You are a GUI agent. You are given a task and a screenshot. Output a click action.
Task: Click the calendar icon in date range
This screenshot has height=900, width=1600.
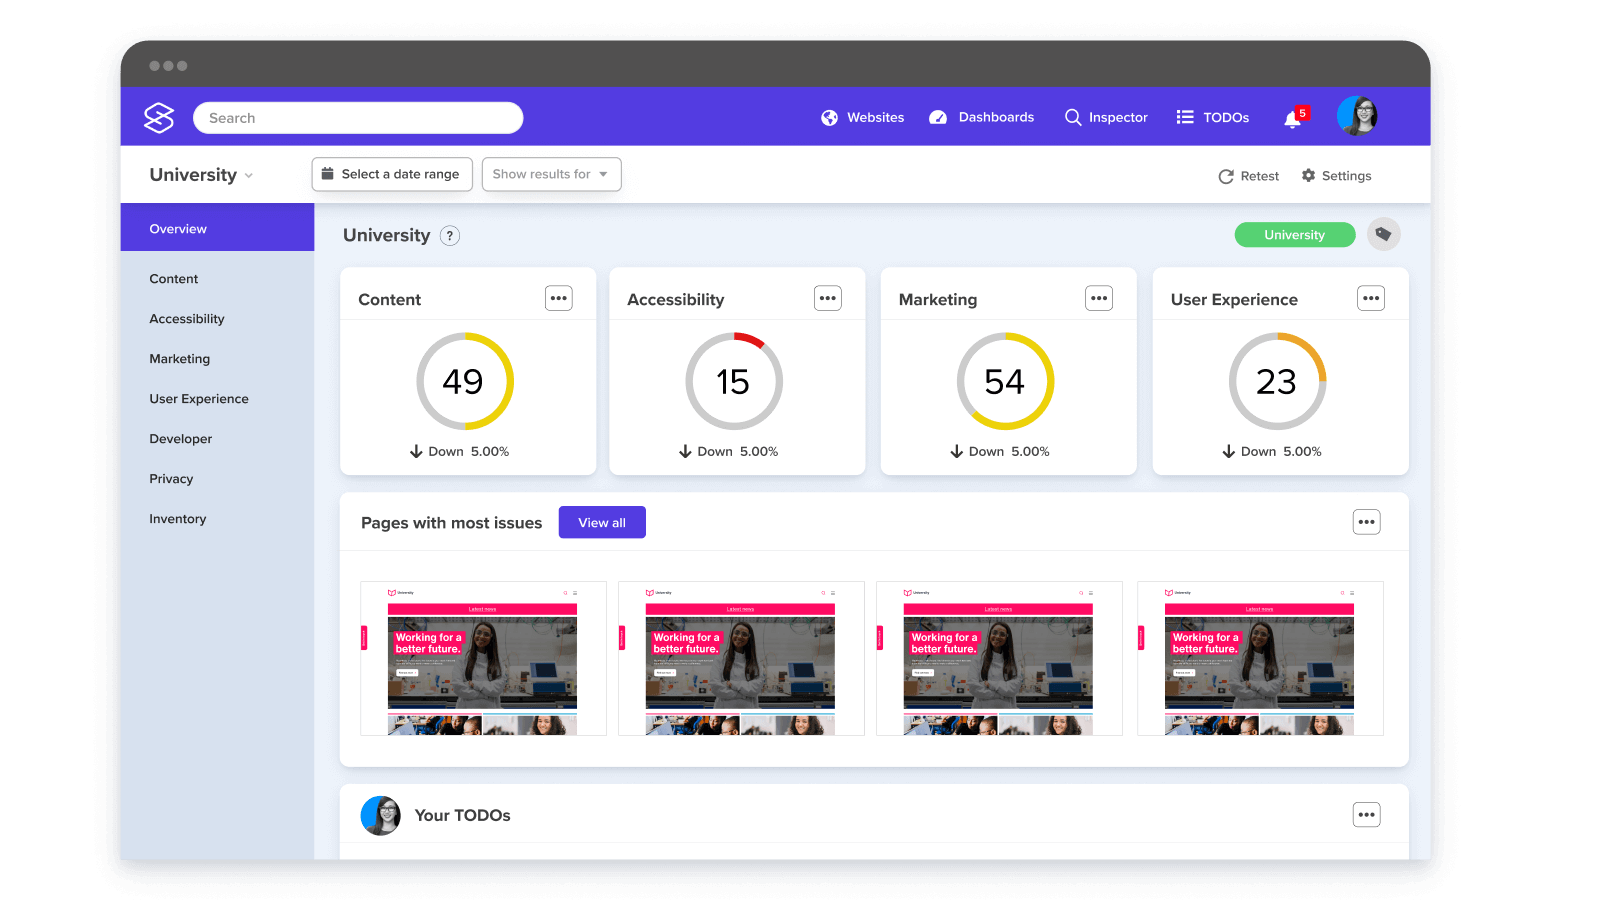327,173
